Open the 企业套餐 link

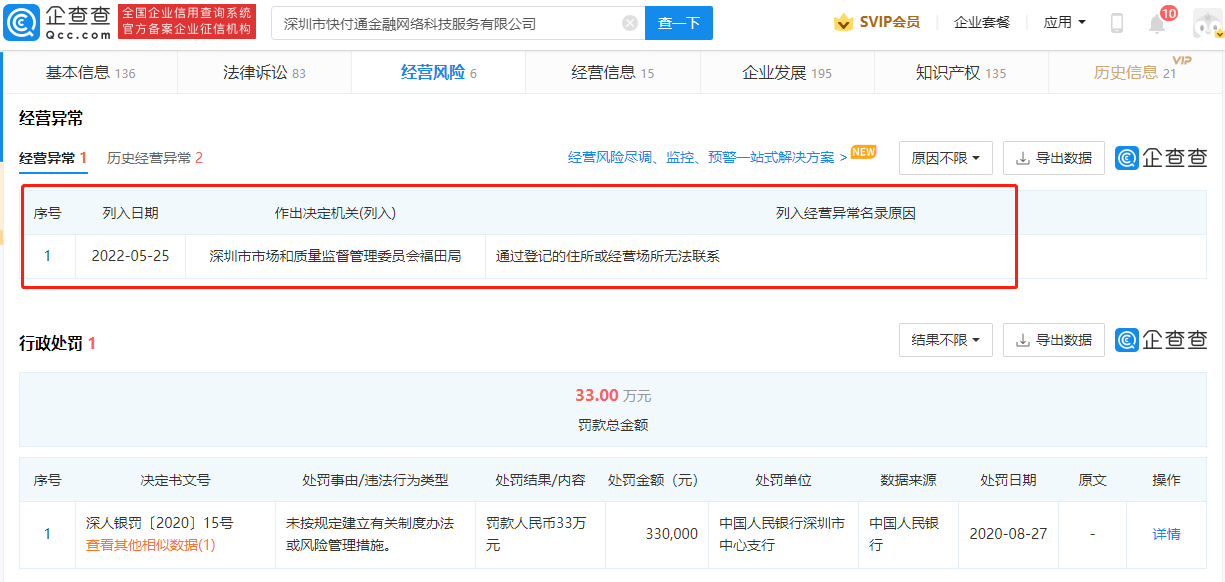pos(982,22)
